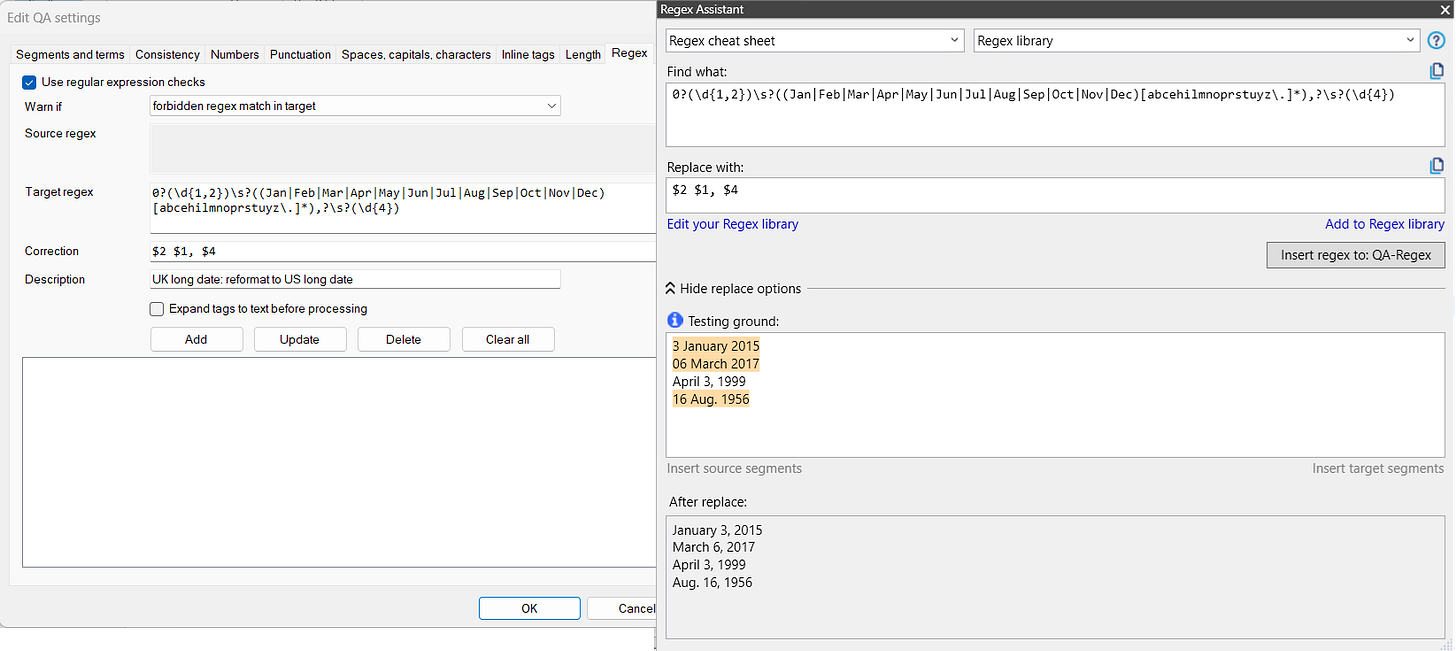Click 'January 3, 2015' in After replace
This screenshot has height=651, width=1456.
[x=717, y=530]
